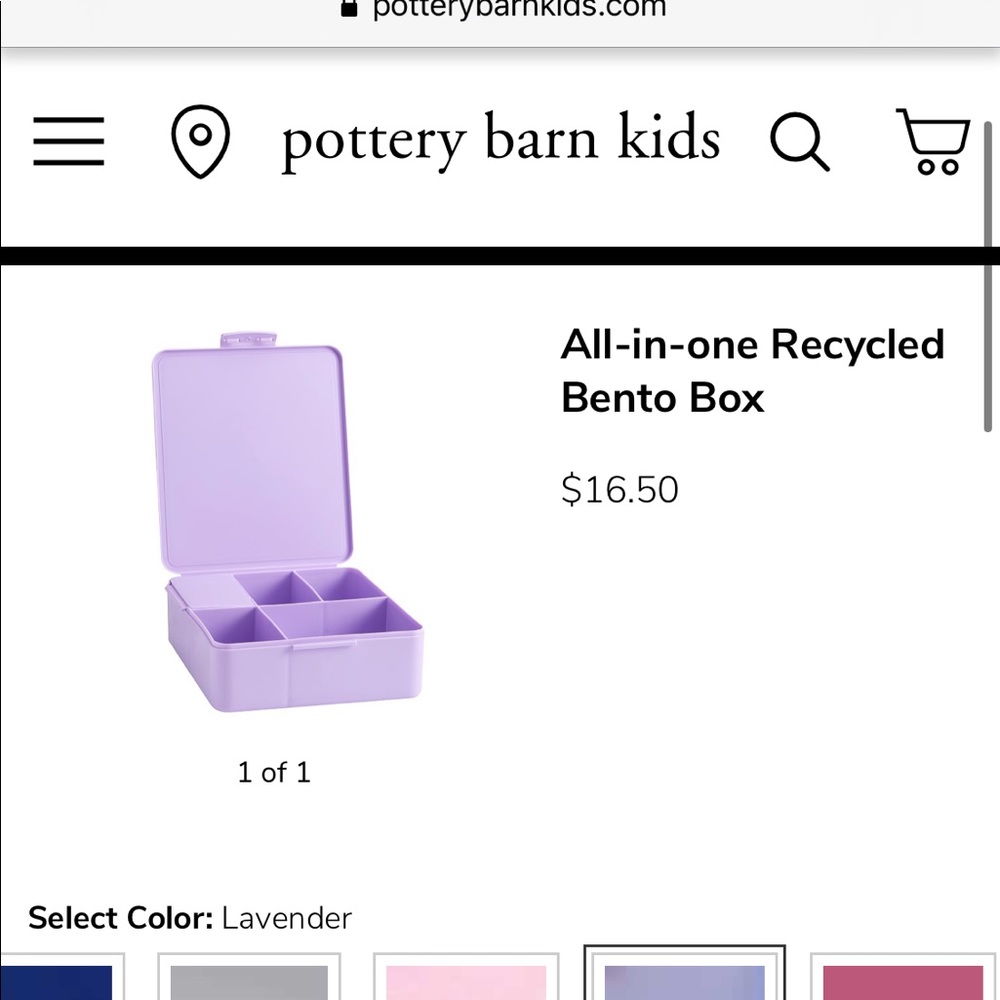Click the store locator pin icon

[x=202, y=142]
